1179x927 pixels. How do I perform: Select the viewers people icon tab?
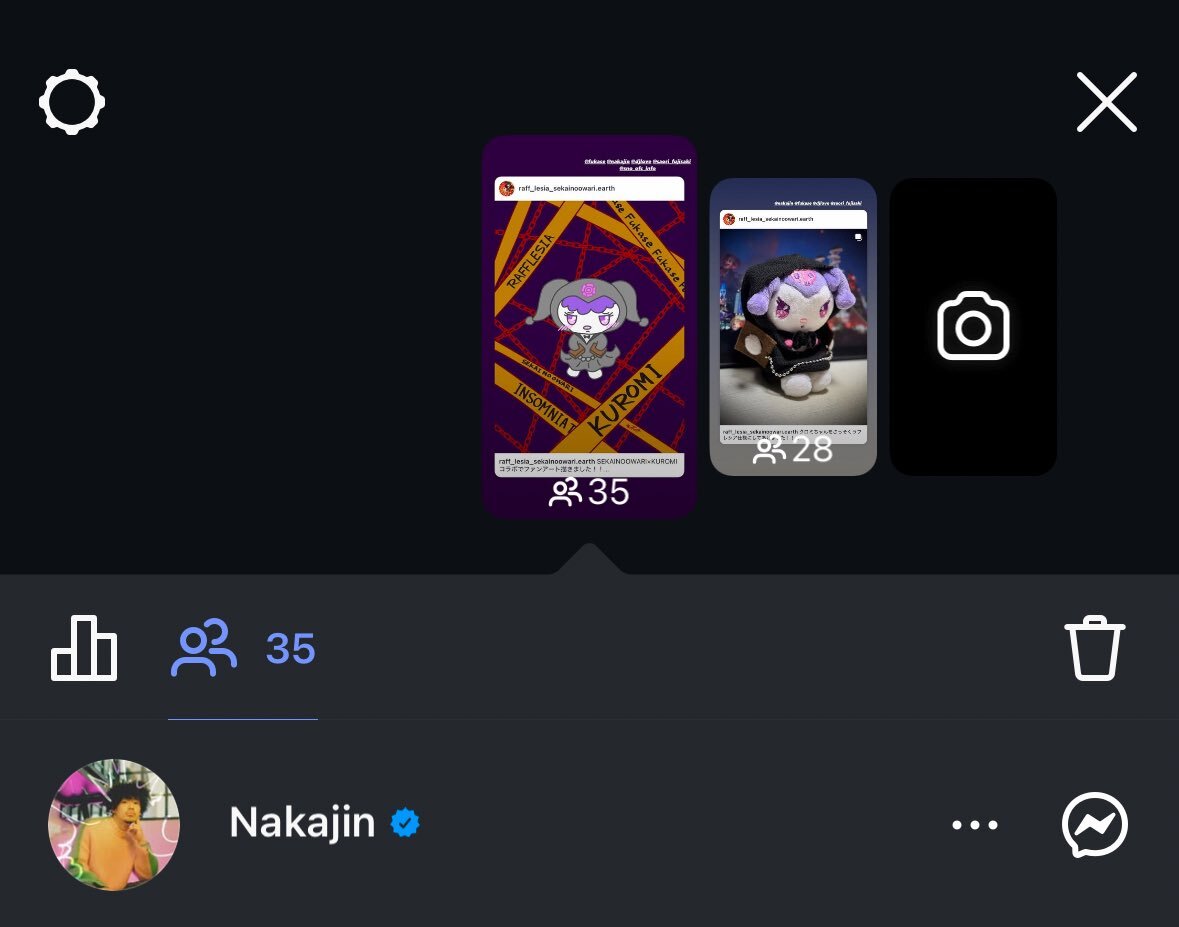(x=204, y=648)
